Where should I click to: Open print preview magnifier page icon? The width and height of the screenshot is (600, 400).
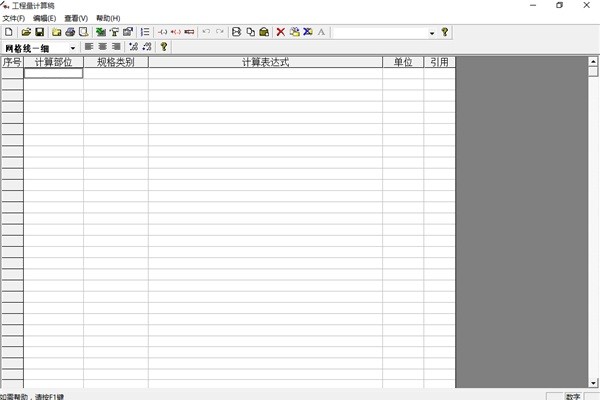tap(83, 32)
